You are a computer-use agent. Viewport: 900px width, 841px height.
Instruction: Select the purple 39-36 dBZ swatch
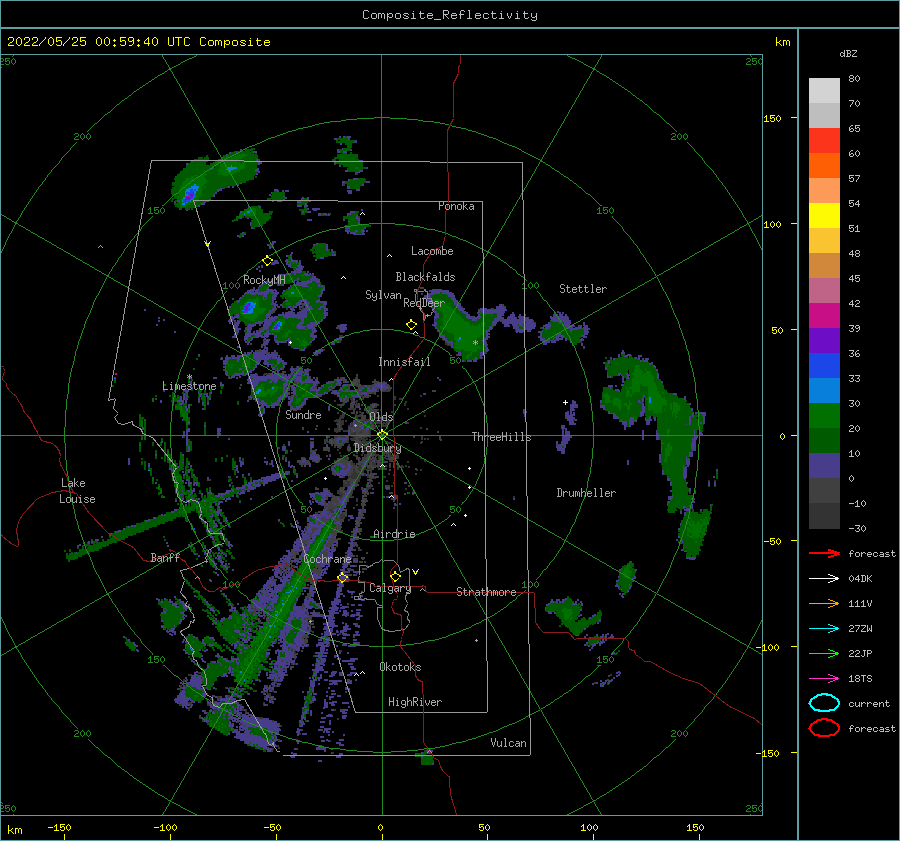(x=824, y=341)
